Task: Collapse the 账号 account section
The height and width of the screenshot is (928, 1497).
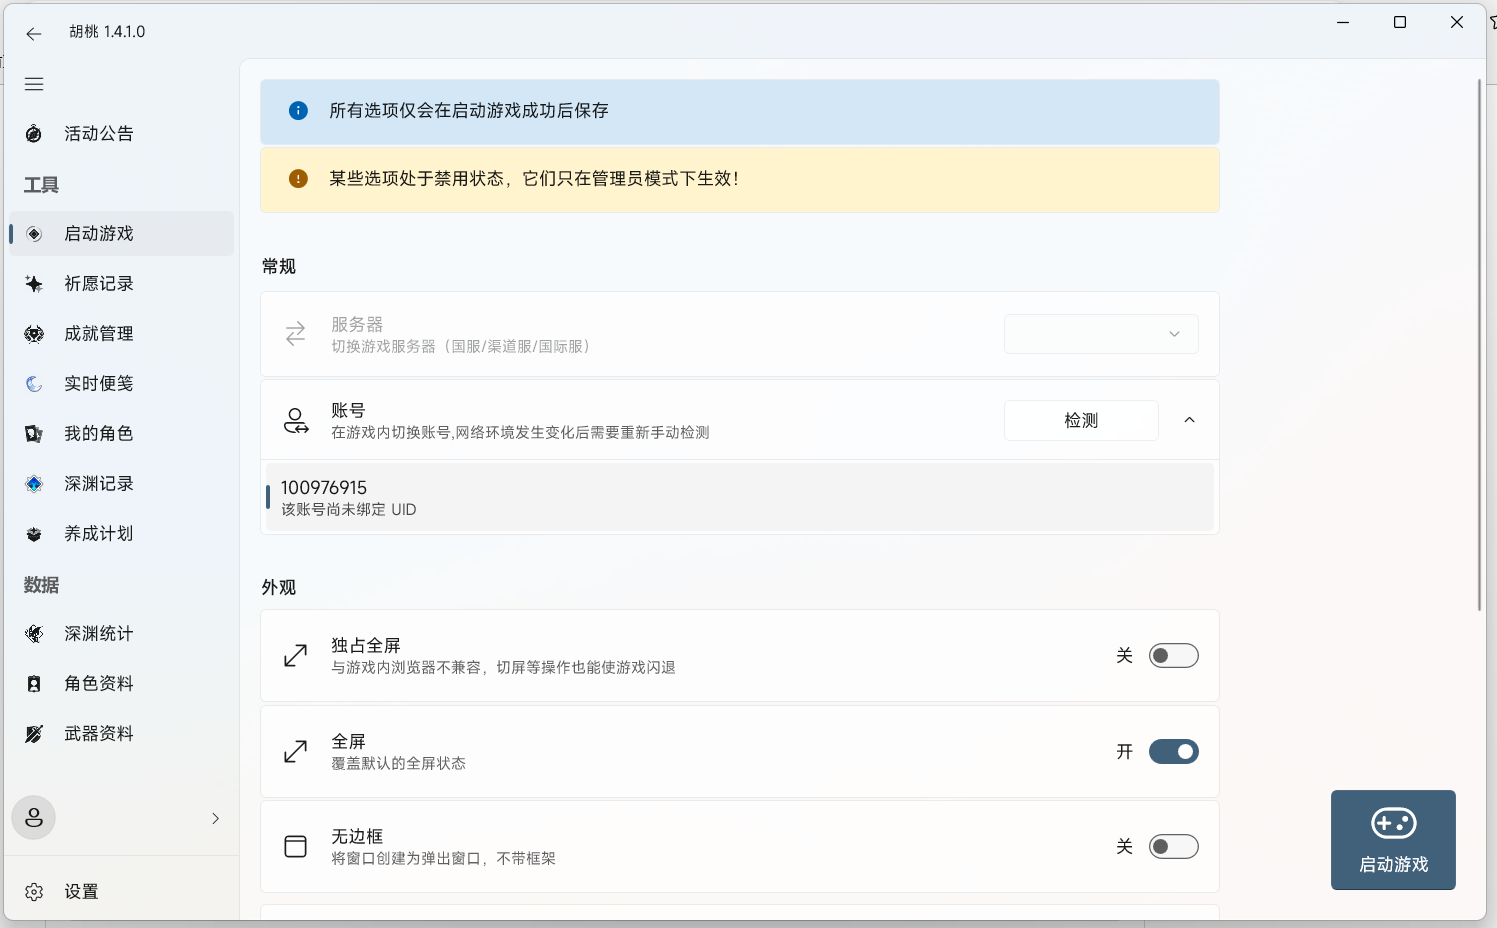Action: (1188, 420)
